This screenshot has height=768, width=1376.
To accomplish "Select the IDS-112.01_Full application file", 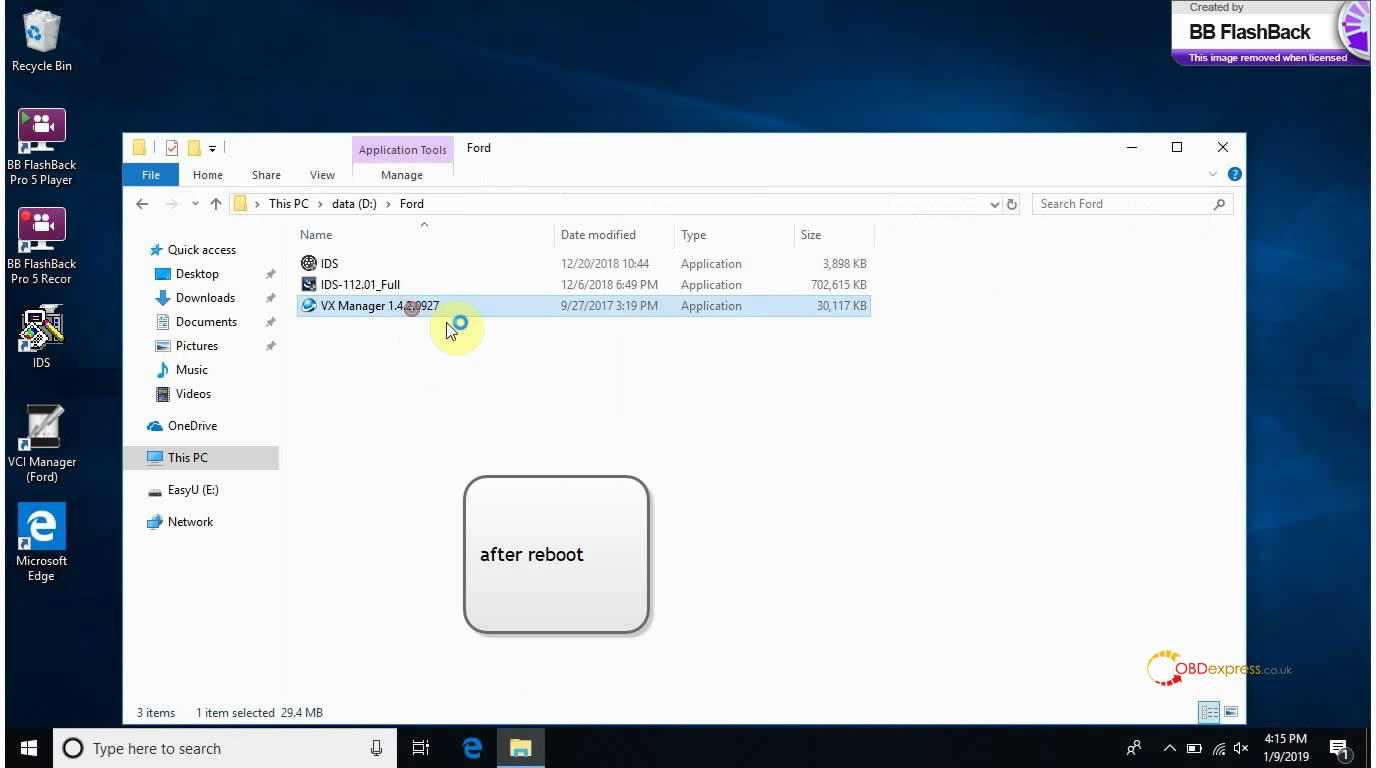I will [360, 285].
